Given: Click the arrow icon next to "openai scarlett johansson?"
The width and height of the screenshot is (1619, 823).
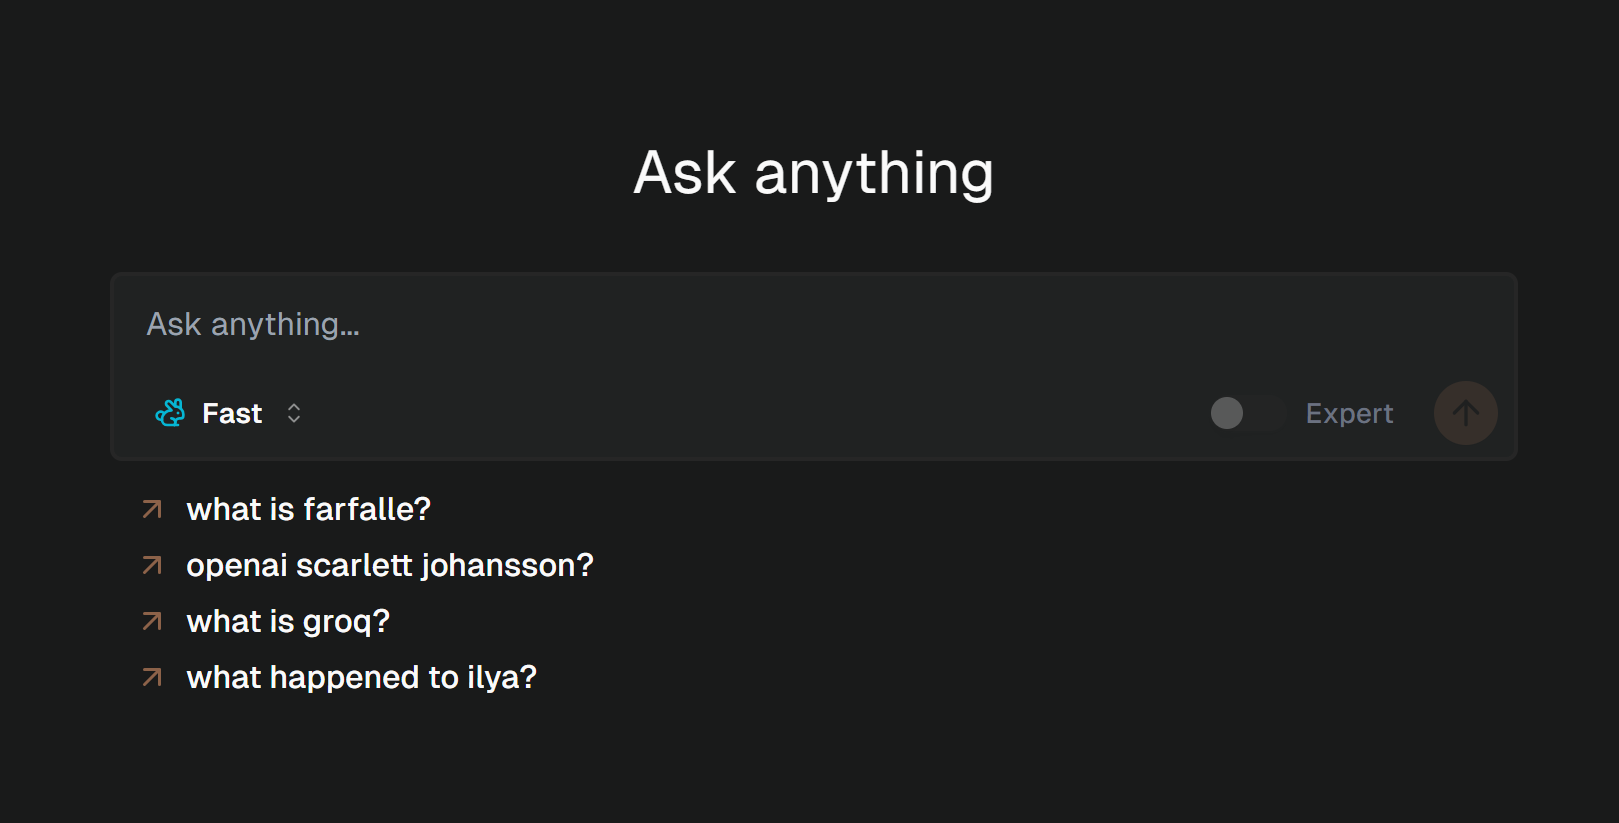Looking at the screenshot, I should pos(152,566).
